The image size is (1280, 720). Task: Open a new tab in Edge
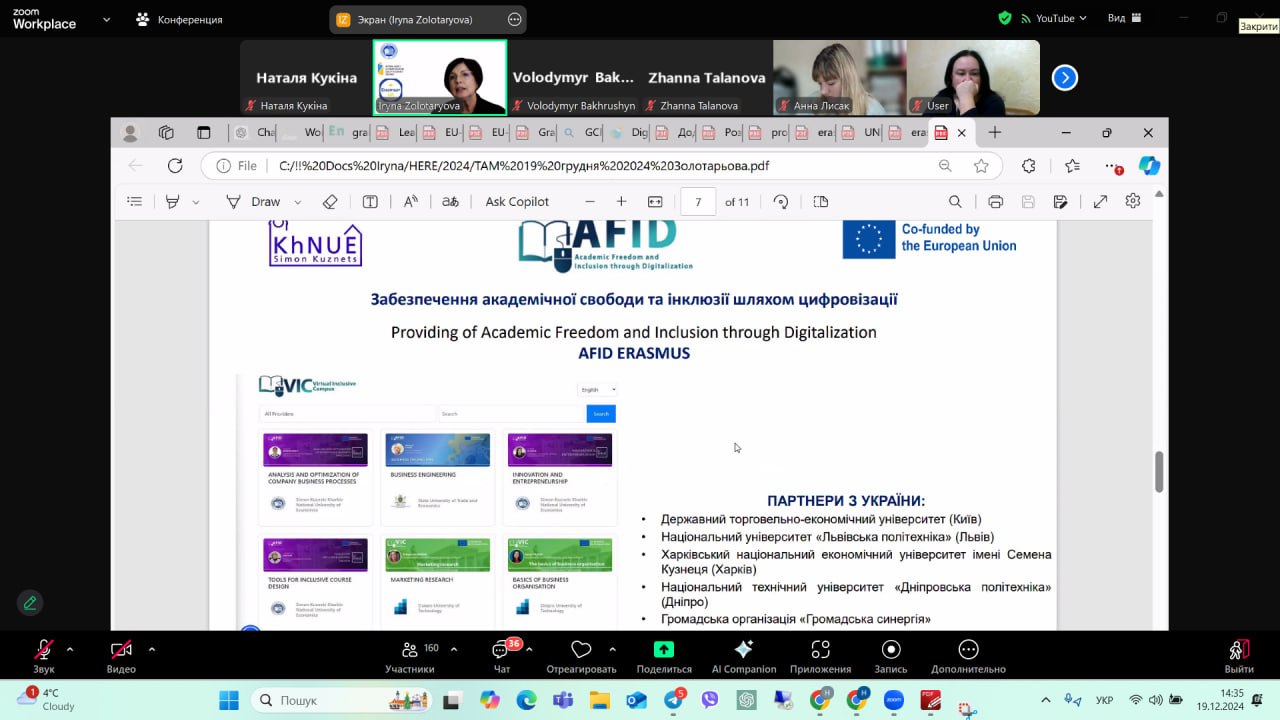[x=994, y=132]
